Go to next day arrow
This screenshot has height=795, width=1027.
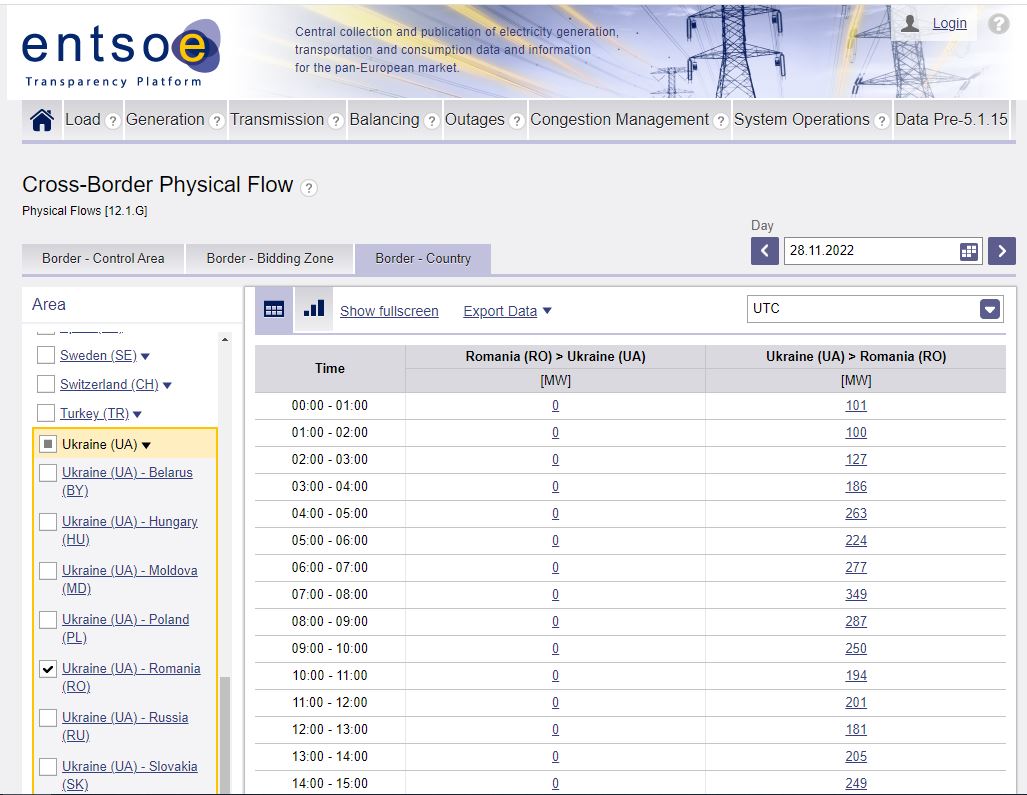tap(1001, 251)
